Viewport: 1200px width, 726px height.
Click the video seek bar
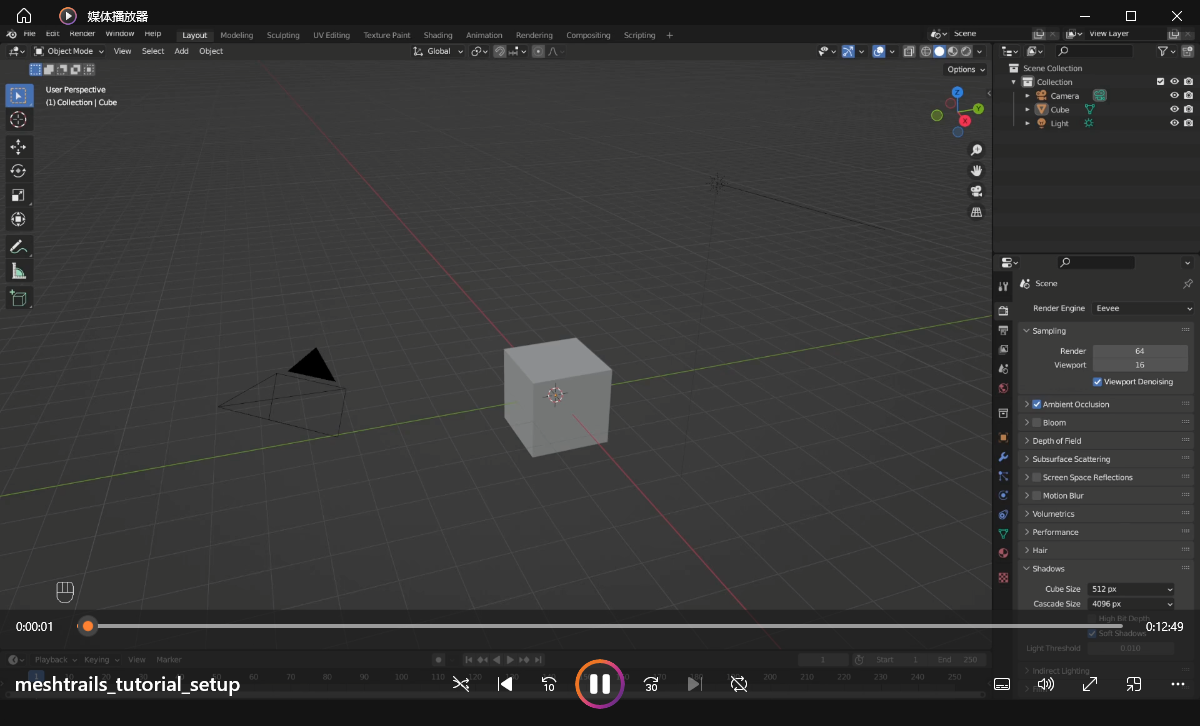click(600, 626)
